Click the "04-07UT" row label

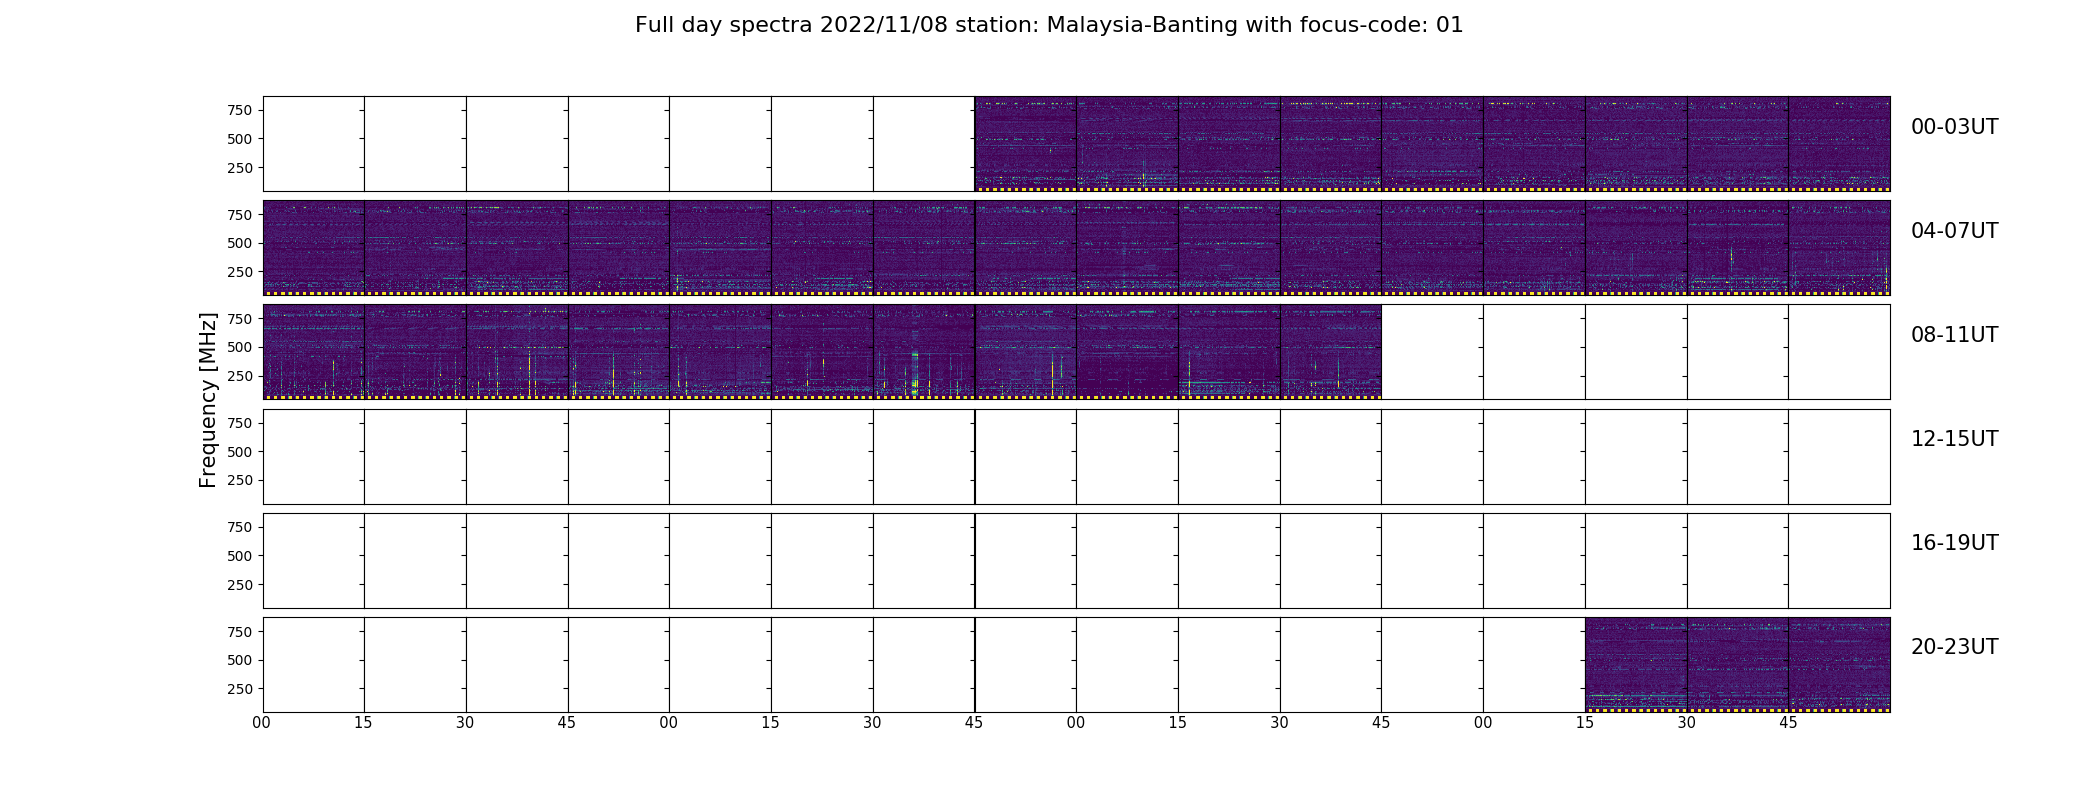pos(1954,231)
